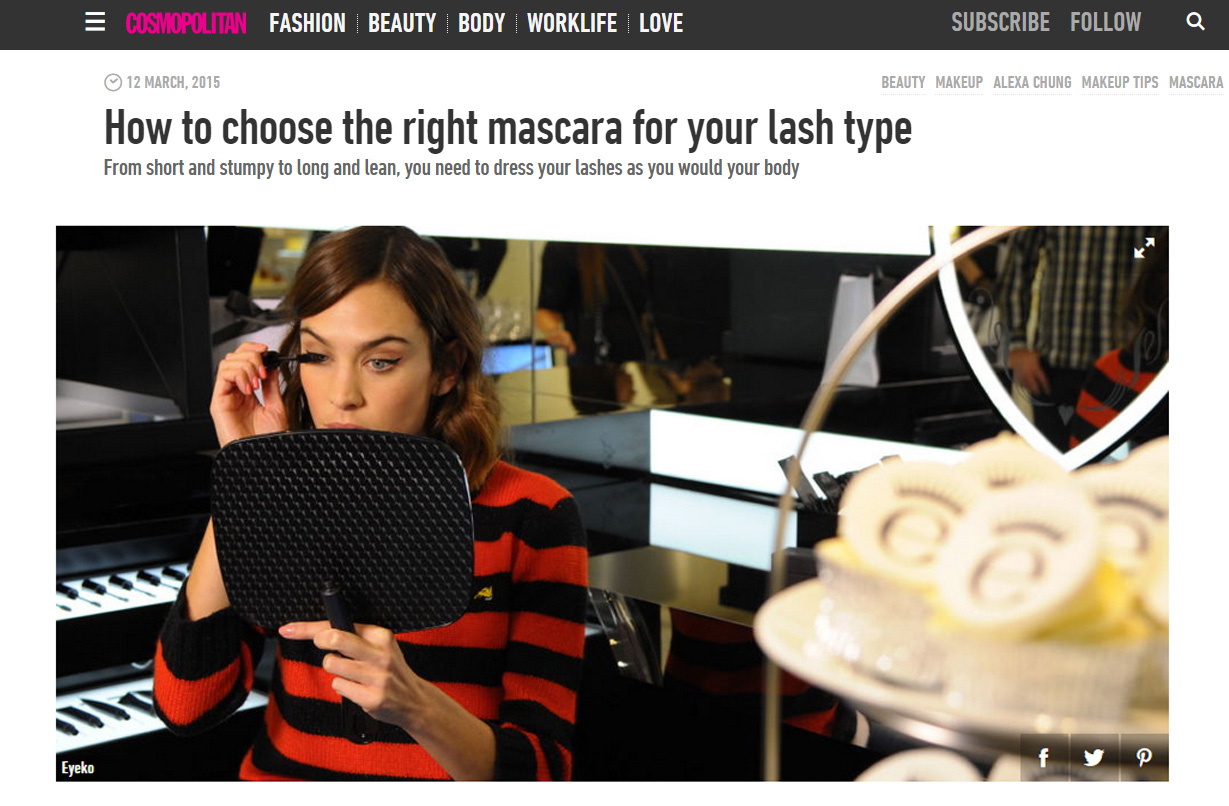Open the hamburger menu icon

click(x=95, y=22)
